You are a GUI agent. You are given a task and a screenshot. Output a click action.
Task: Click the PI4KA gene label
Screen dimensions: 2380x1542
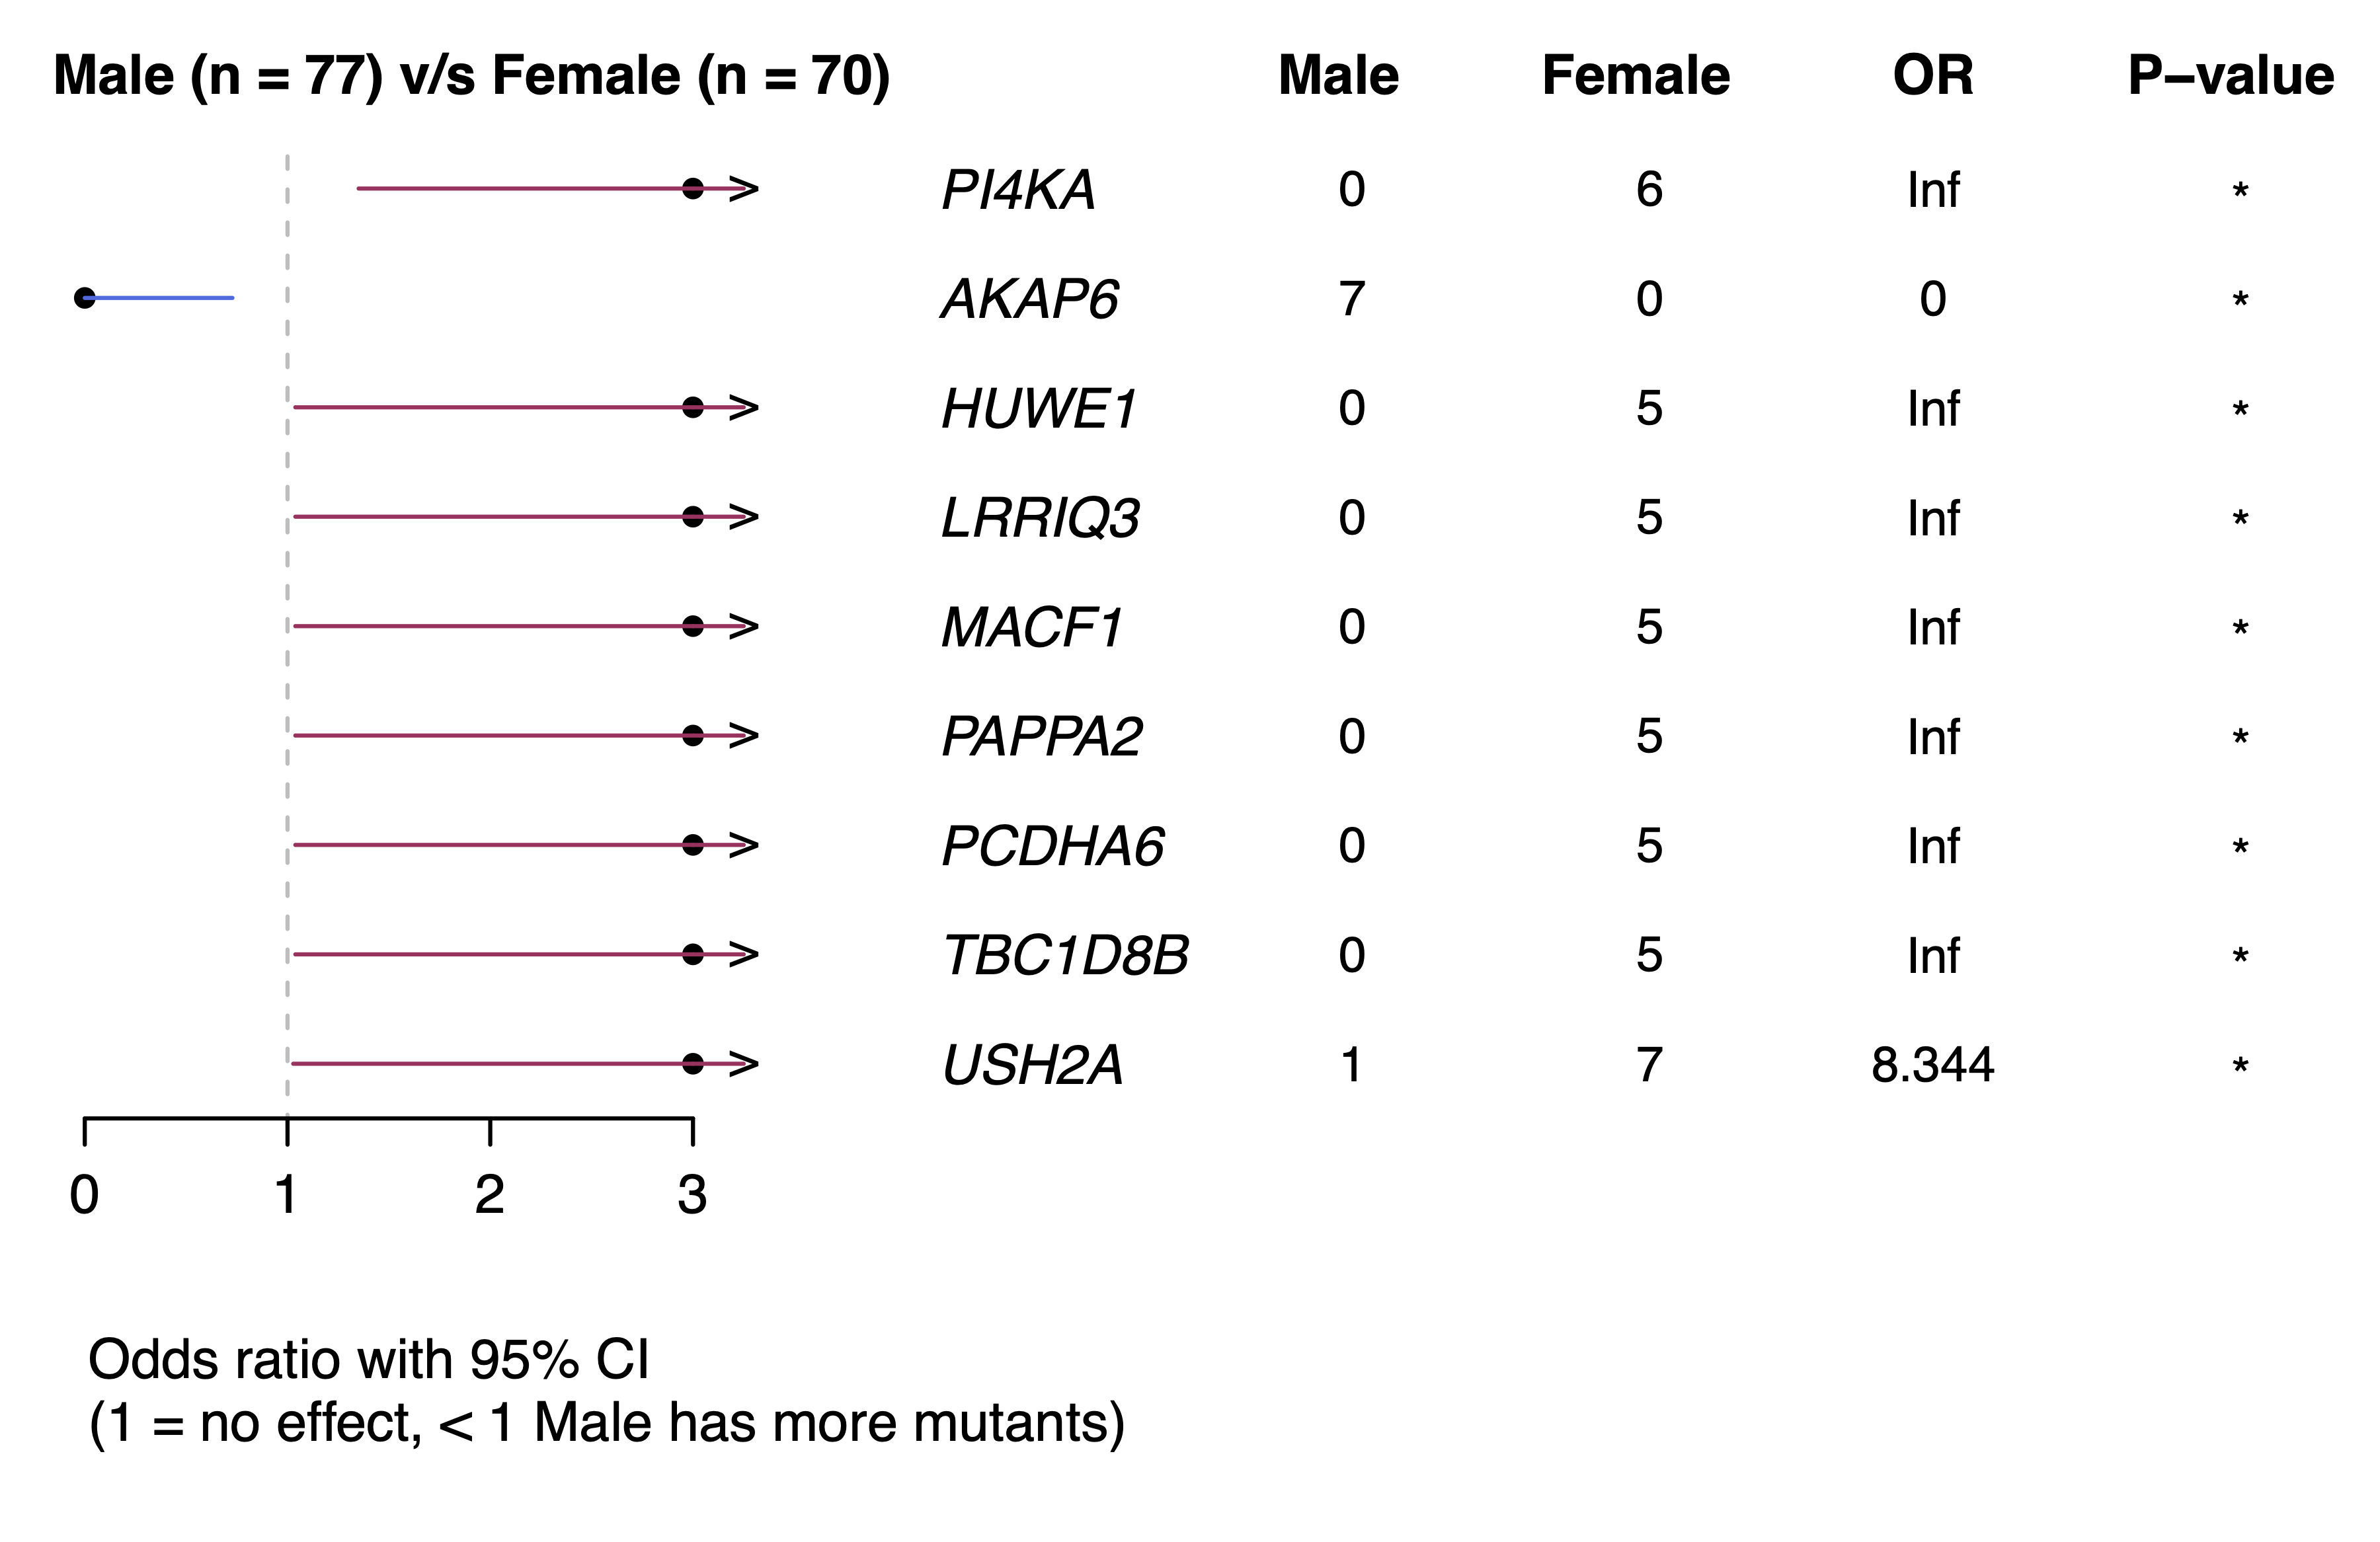coord(1018,190)
